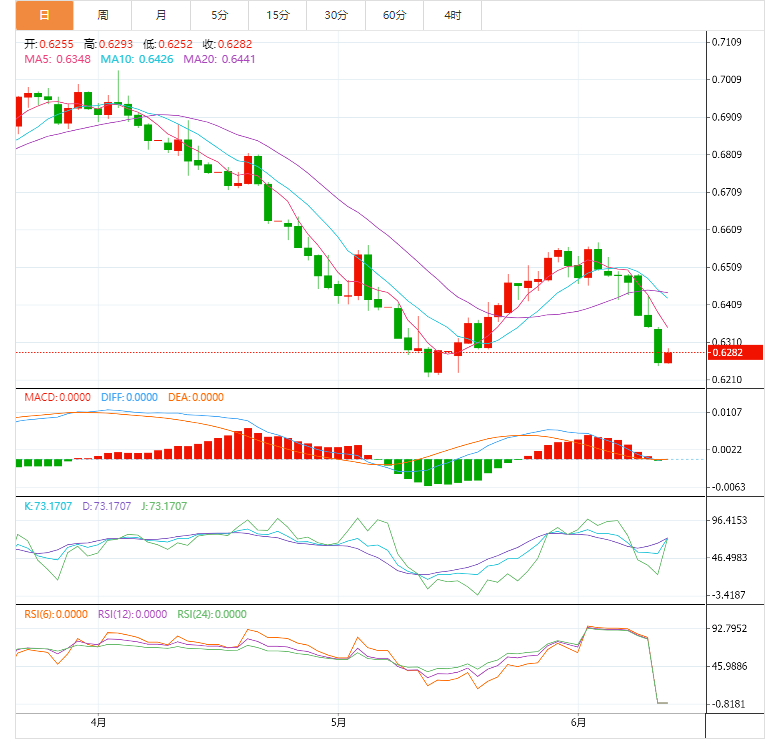Image resolution: width=773 pixels, height=749 pixels.
Task: Open the 60分 timeframe tab
Action: click(394, 15)
